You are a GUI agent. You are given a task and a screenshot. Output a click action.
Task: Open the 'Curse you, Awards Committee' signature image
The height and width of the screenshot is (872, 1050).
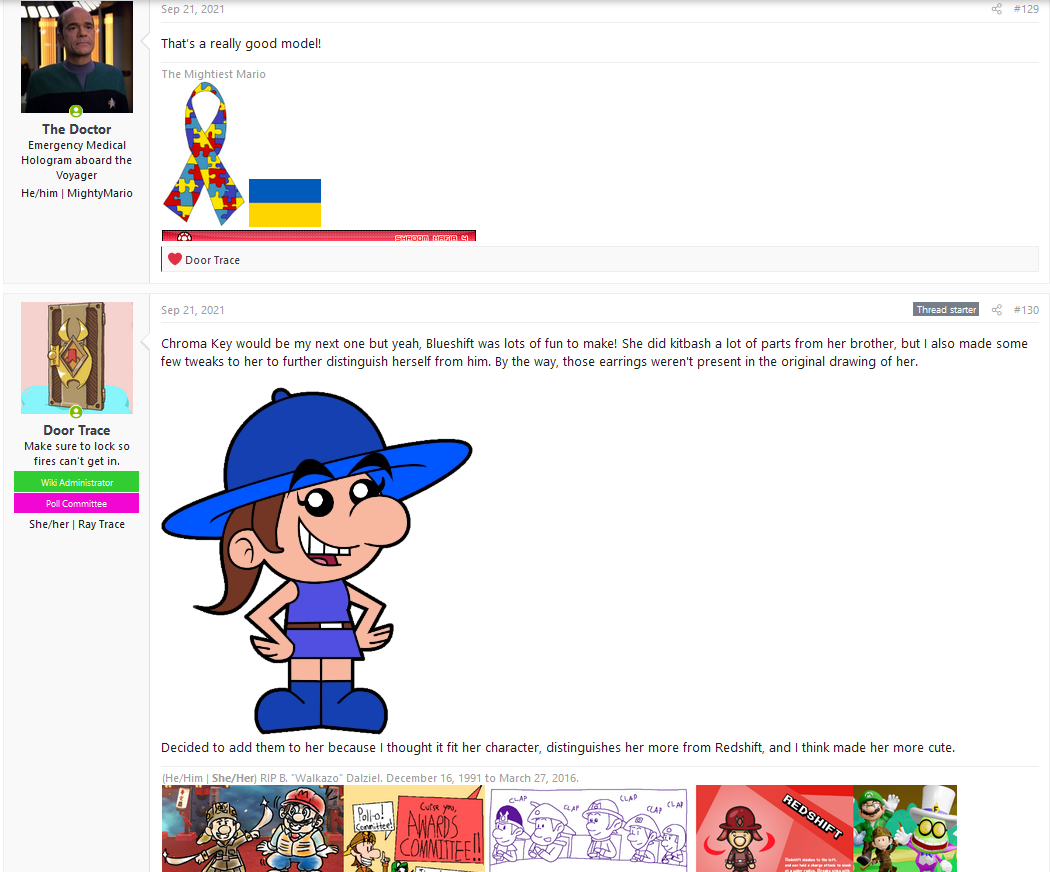tap(414, 828)
